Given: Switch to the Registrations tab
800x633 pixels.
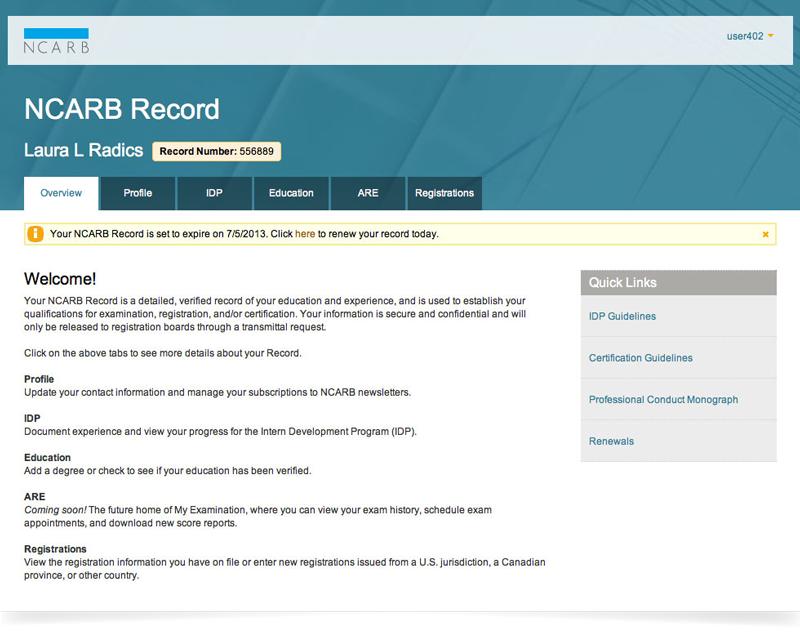Looking at the screenshot, I should coord(444,193).
